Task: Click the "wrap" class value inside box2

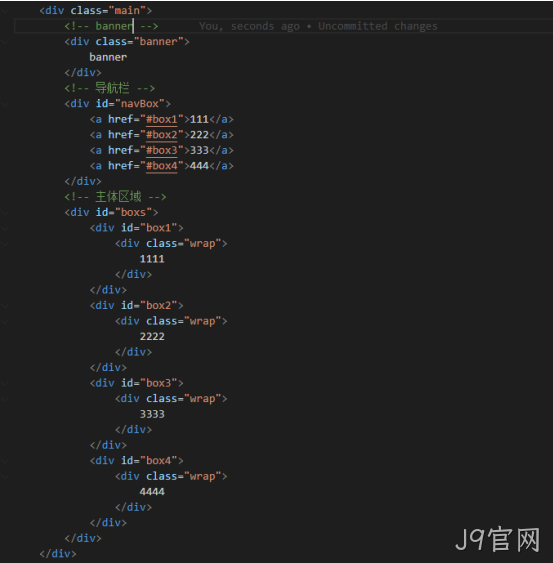Action: 203,321
